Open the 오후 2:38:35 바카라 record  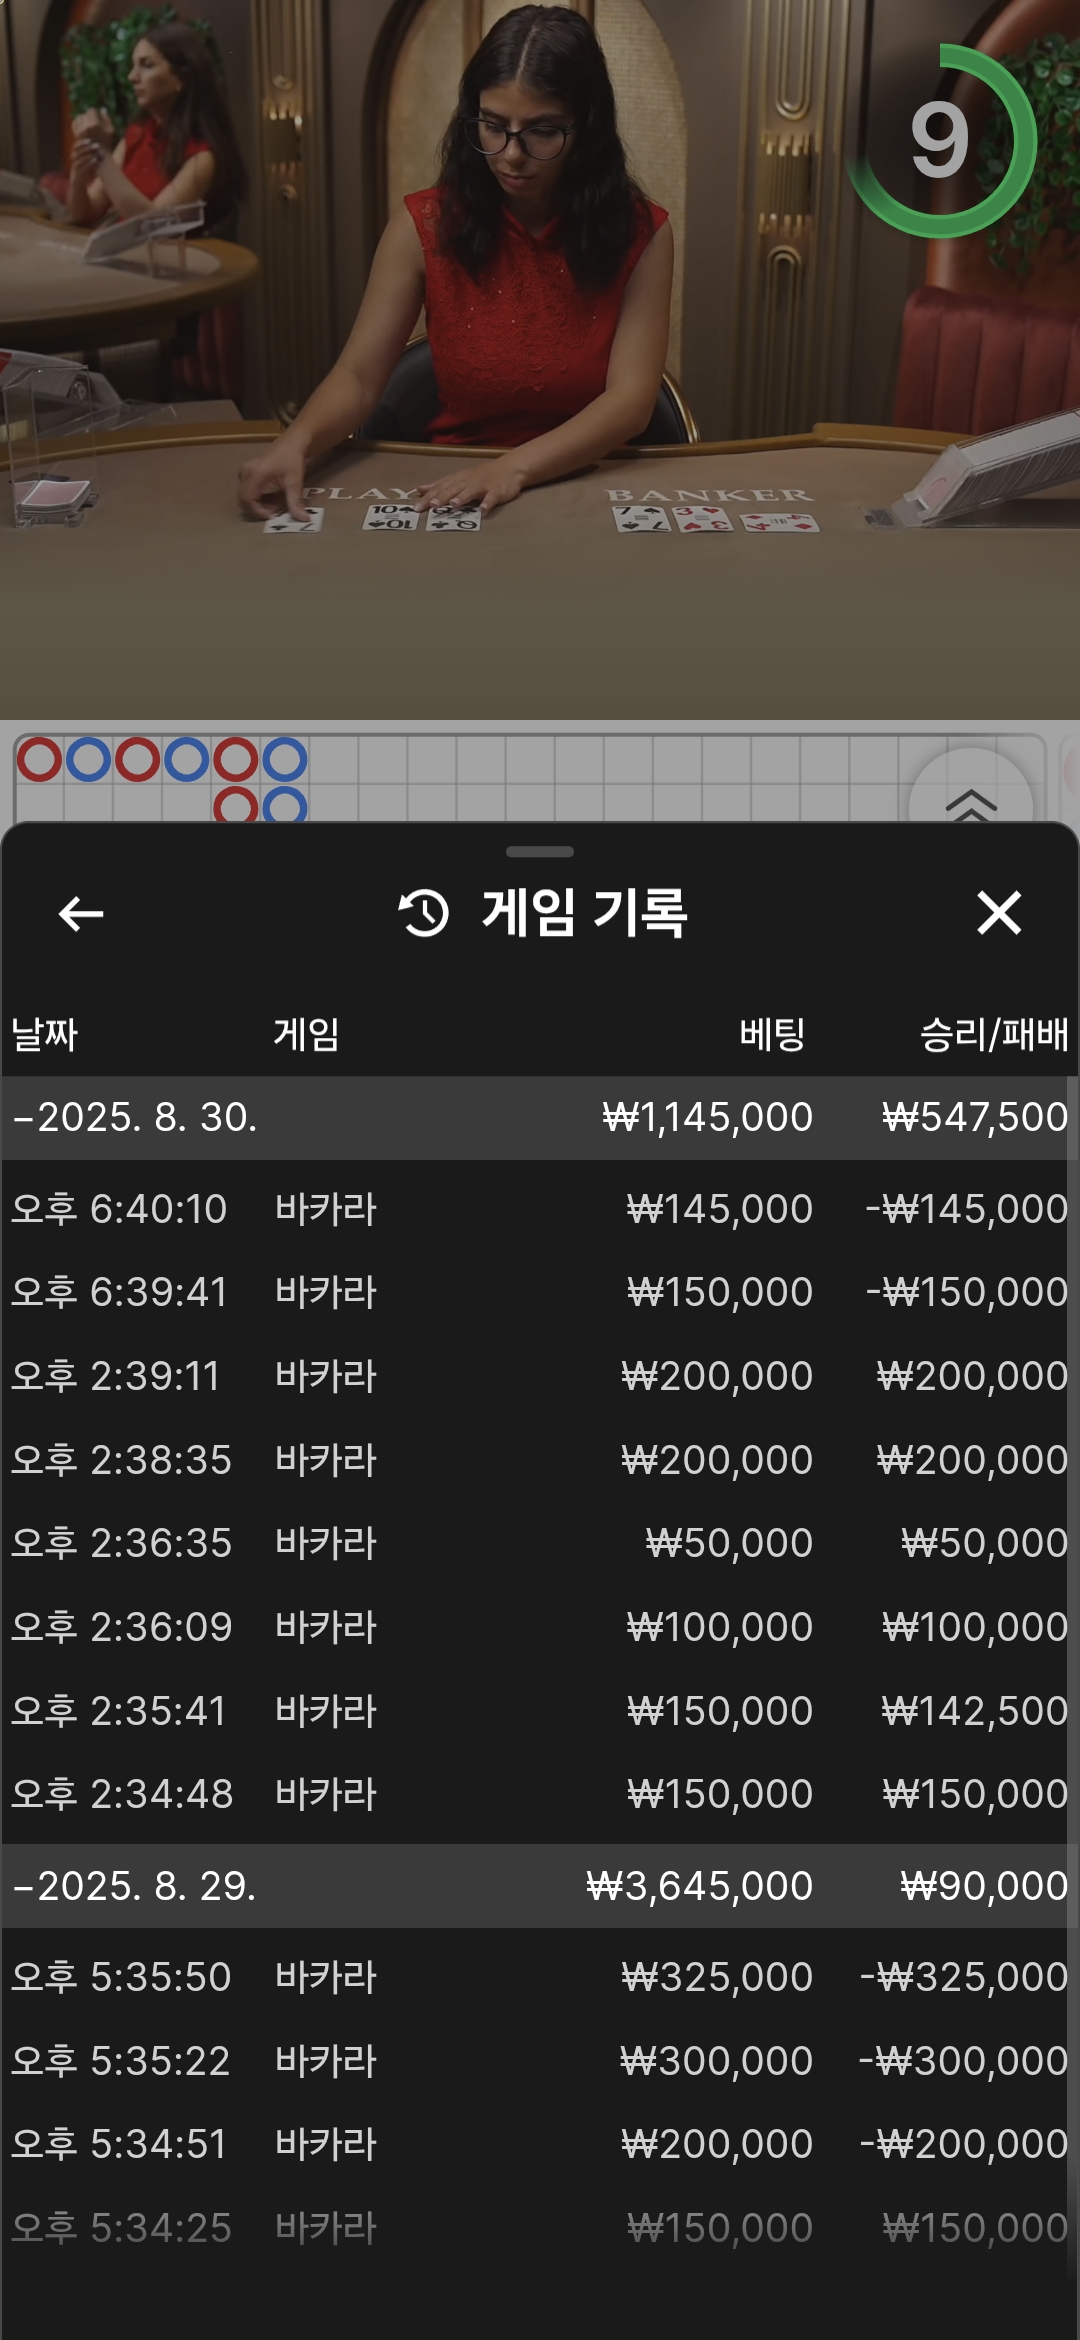pos(540,1460)
